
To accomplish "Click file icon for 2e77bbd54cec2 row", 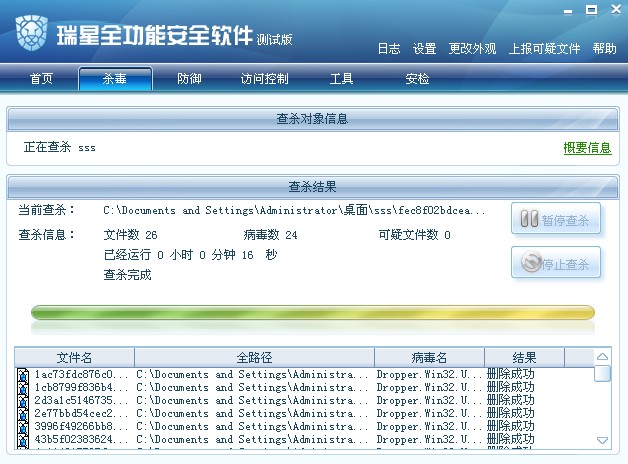I will click(x=23, y=414).
